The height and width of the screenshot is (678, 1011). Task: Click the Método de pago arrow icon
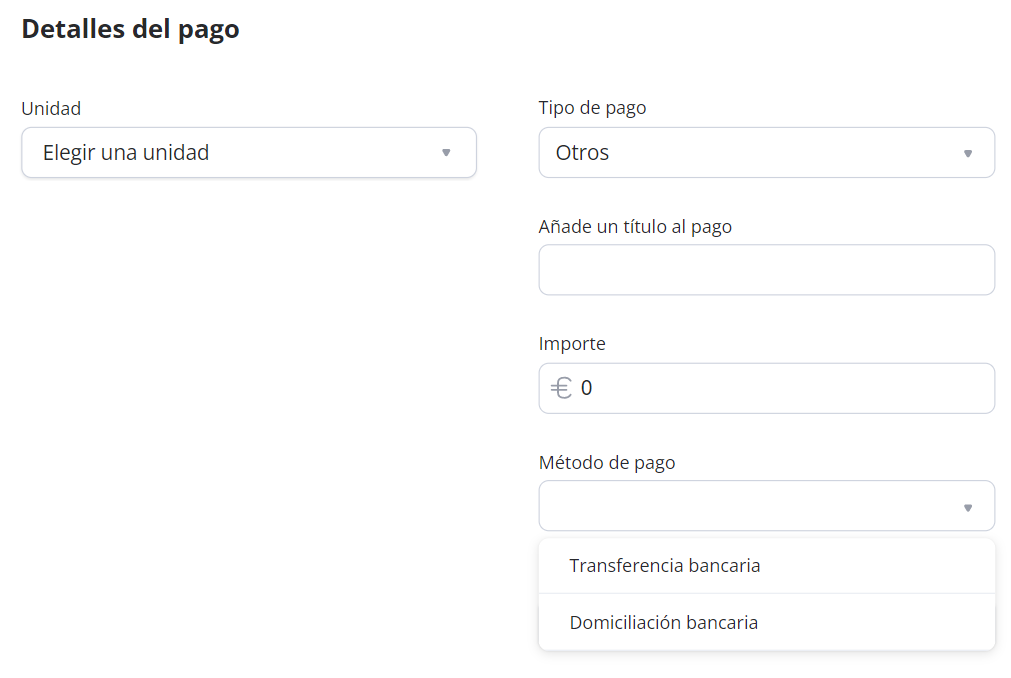click(x=967, y=508)
